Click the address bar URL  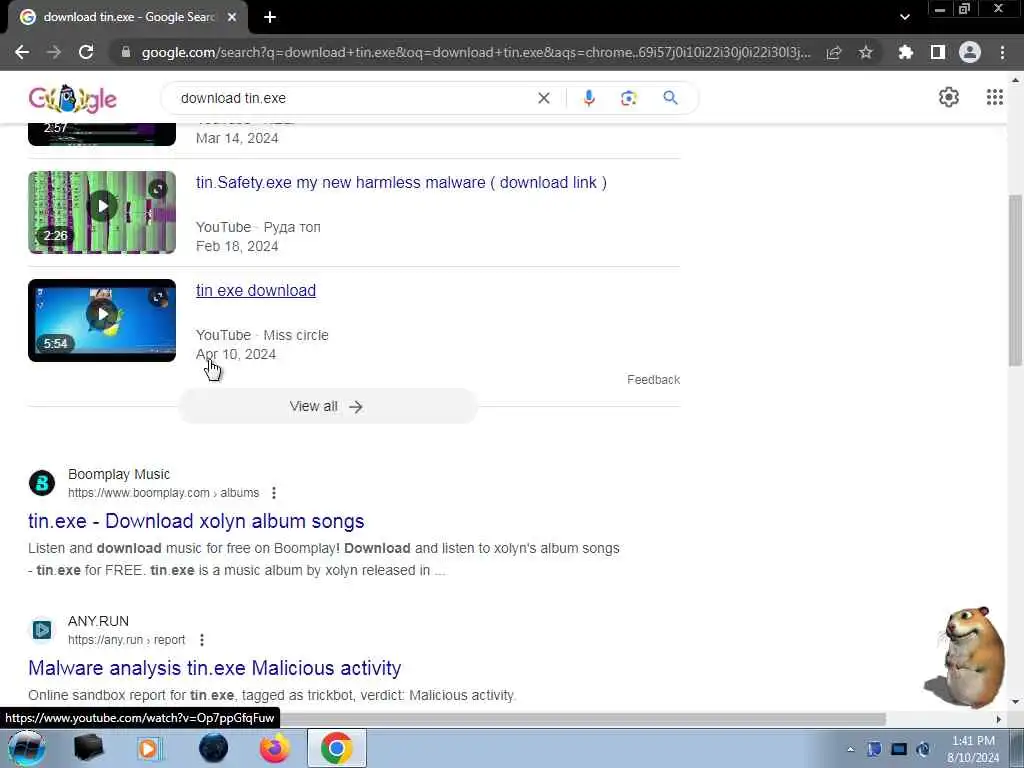click(x=475, y=52)
